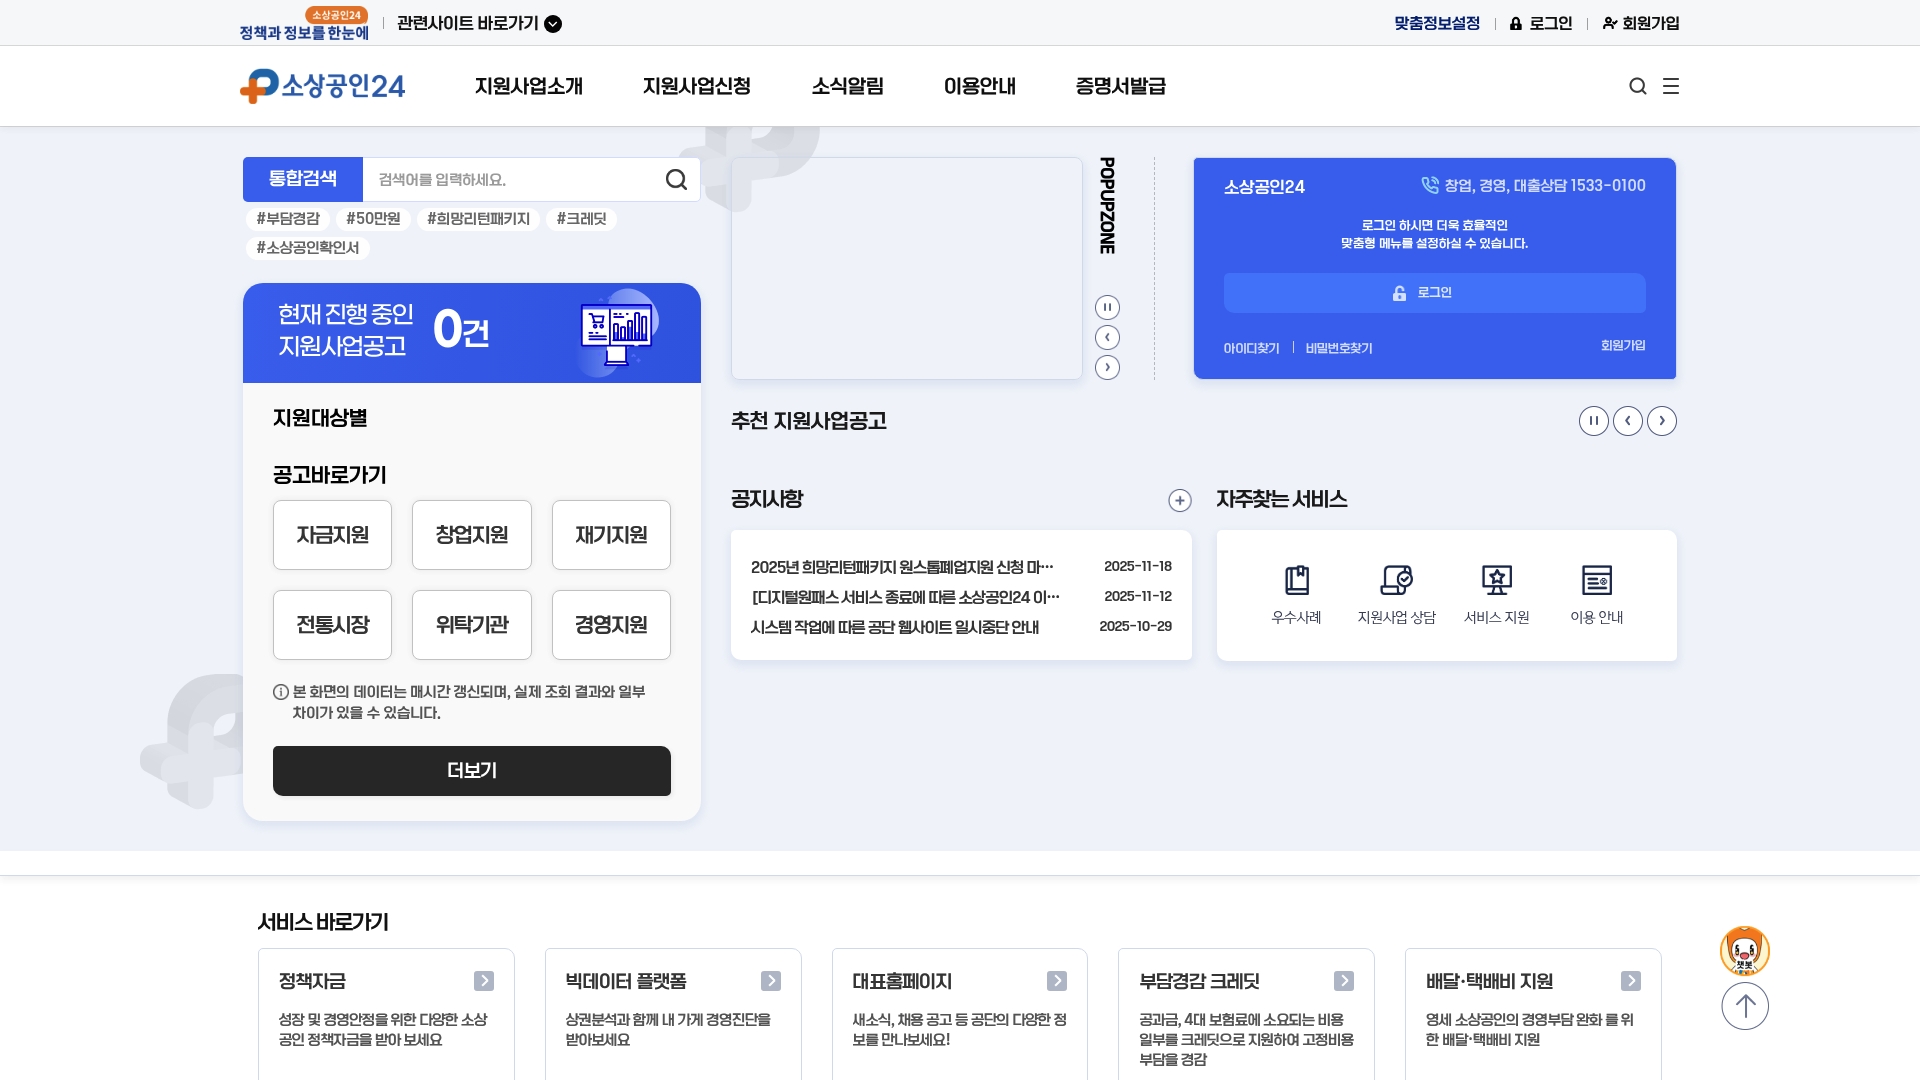The height and width of the screenshot is (1080, 1920).
Task: Click the blue 로그인 button
Action: click(x=1434, y=292)
